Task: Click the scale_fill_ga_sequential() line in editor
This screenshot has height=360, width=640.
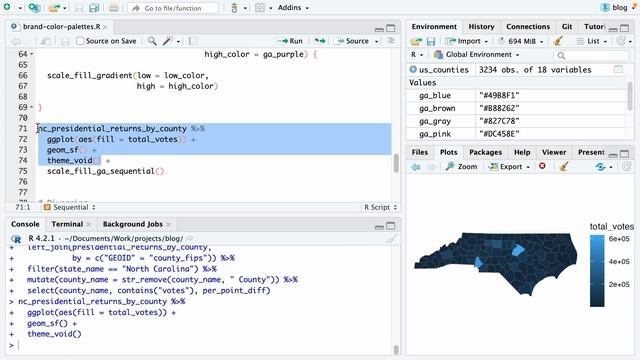Action: pos(105,171)
